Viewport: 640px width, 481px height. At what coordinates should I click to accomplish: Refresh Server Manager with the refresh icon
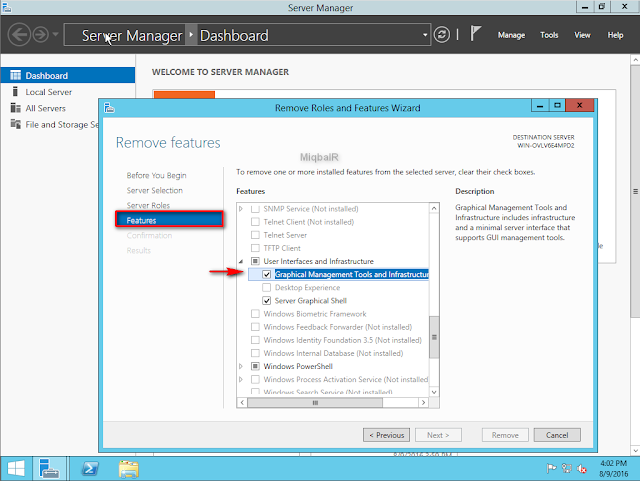point(442,35)
